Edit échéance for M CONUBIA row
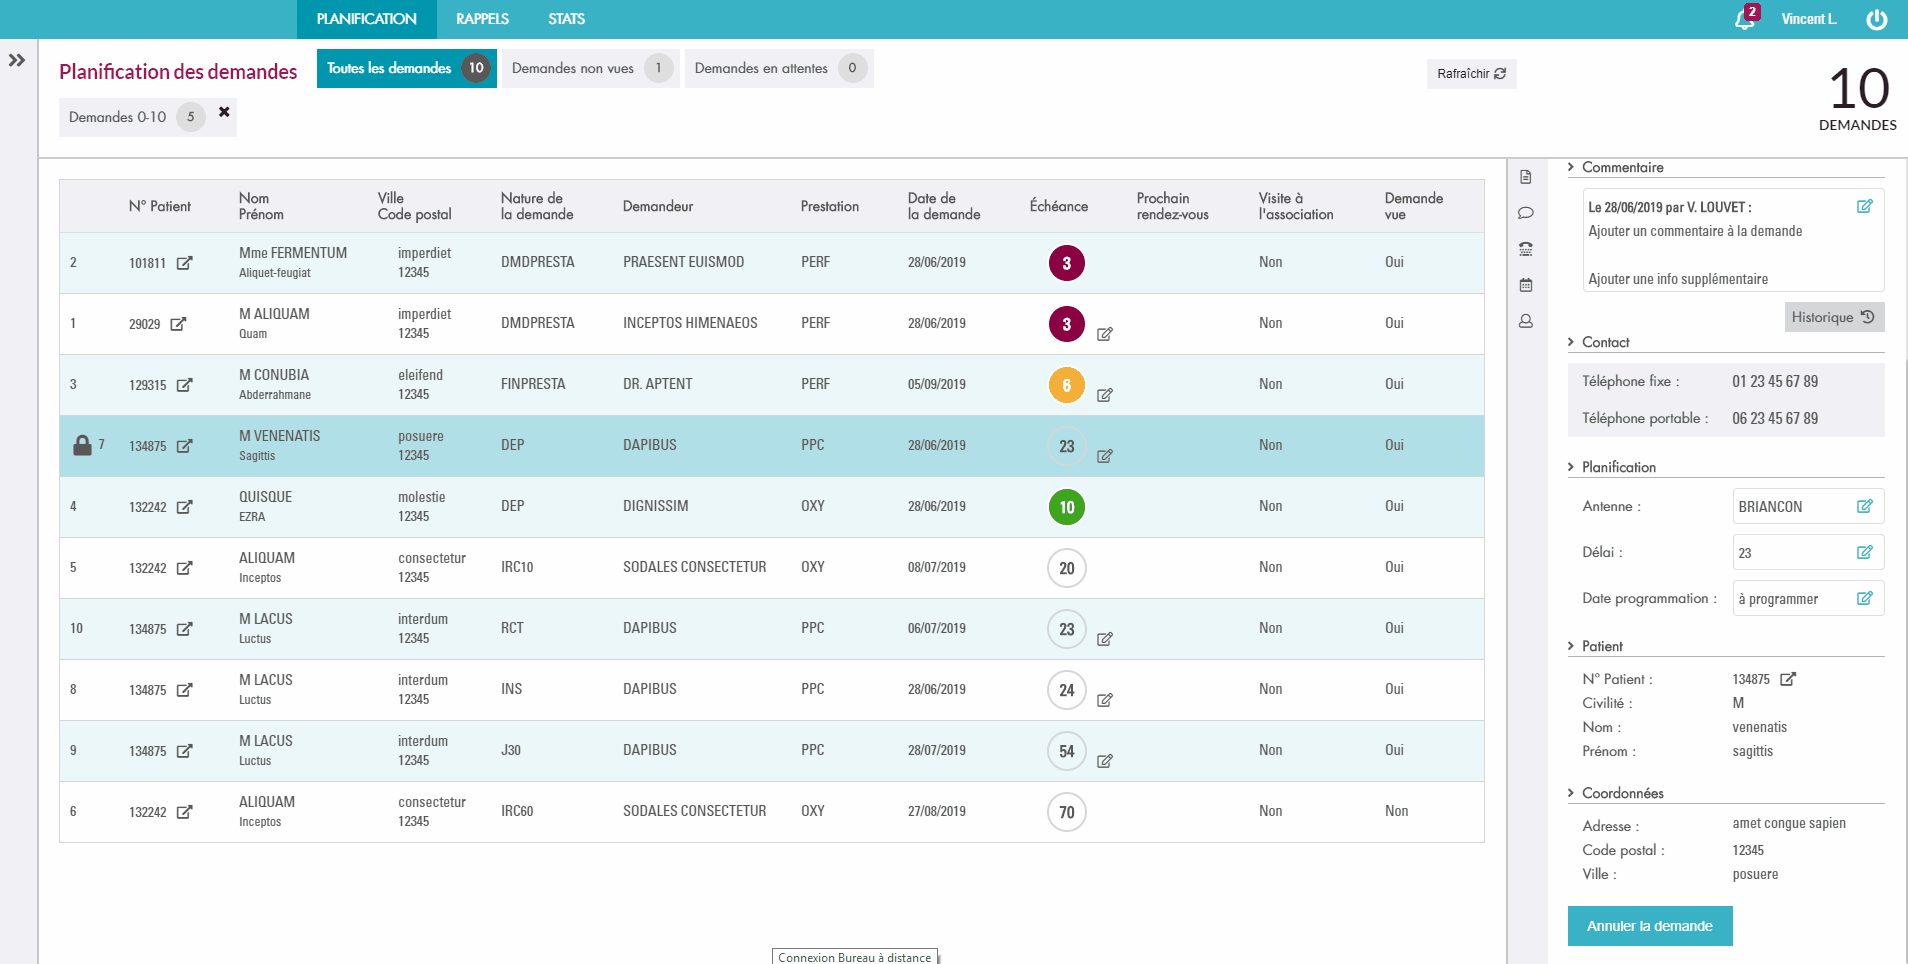1908x964 pixels. [x=1105, y=395]
